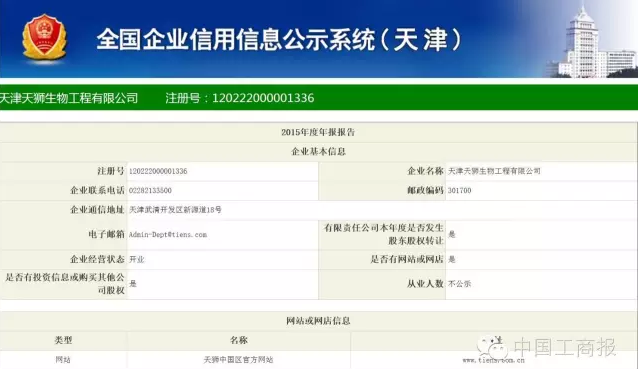The height and width of the screenshot is (369, 639).
Task: Click the 企业通信地址 label
Action: tap(97, 210)
